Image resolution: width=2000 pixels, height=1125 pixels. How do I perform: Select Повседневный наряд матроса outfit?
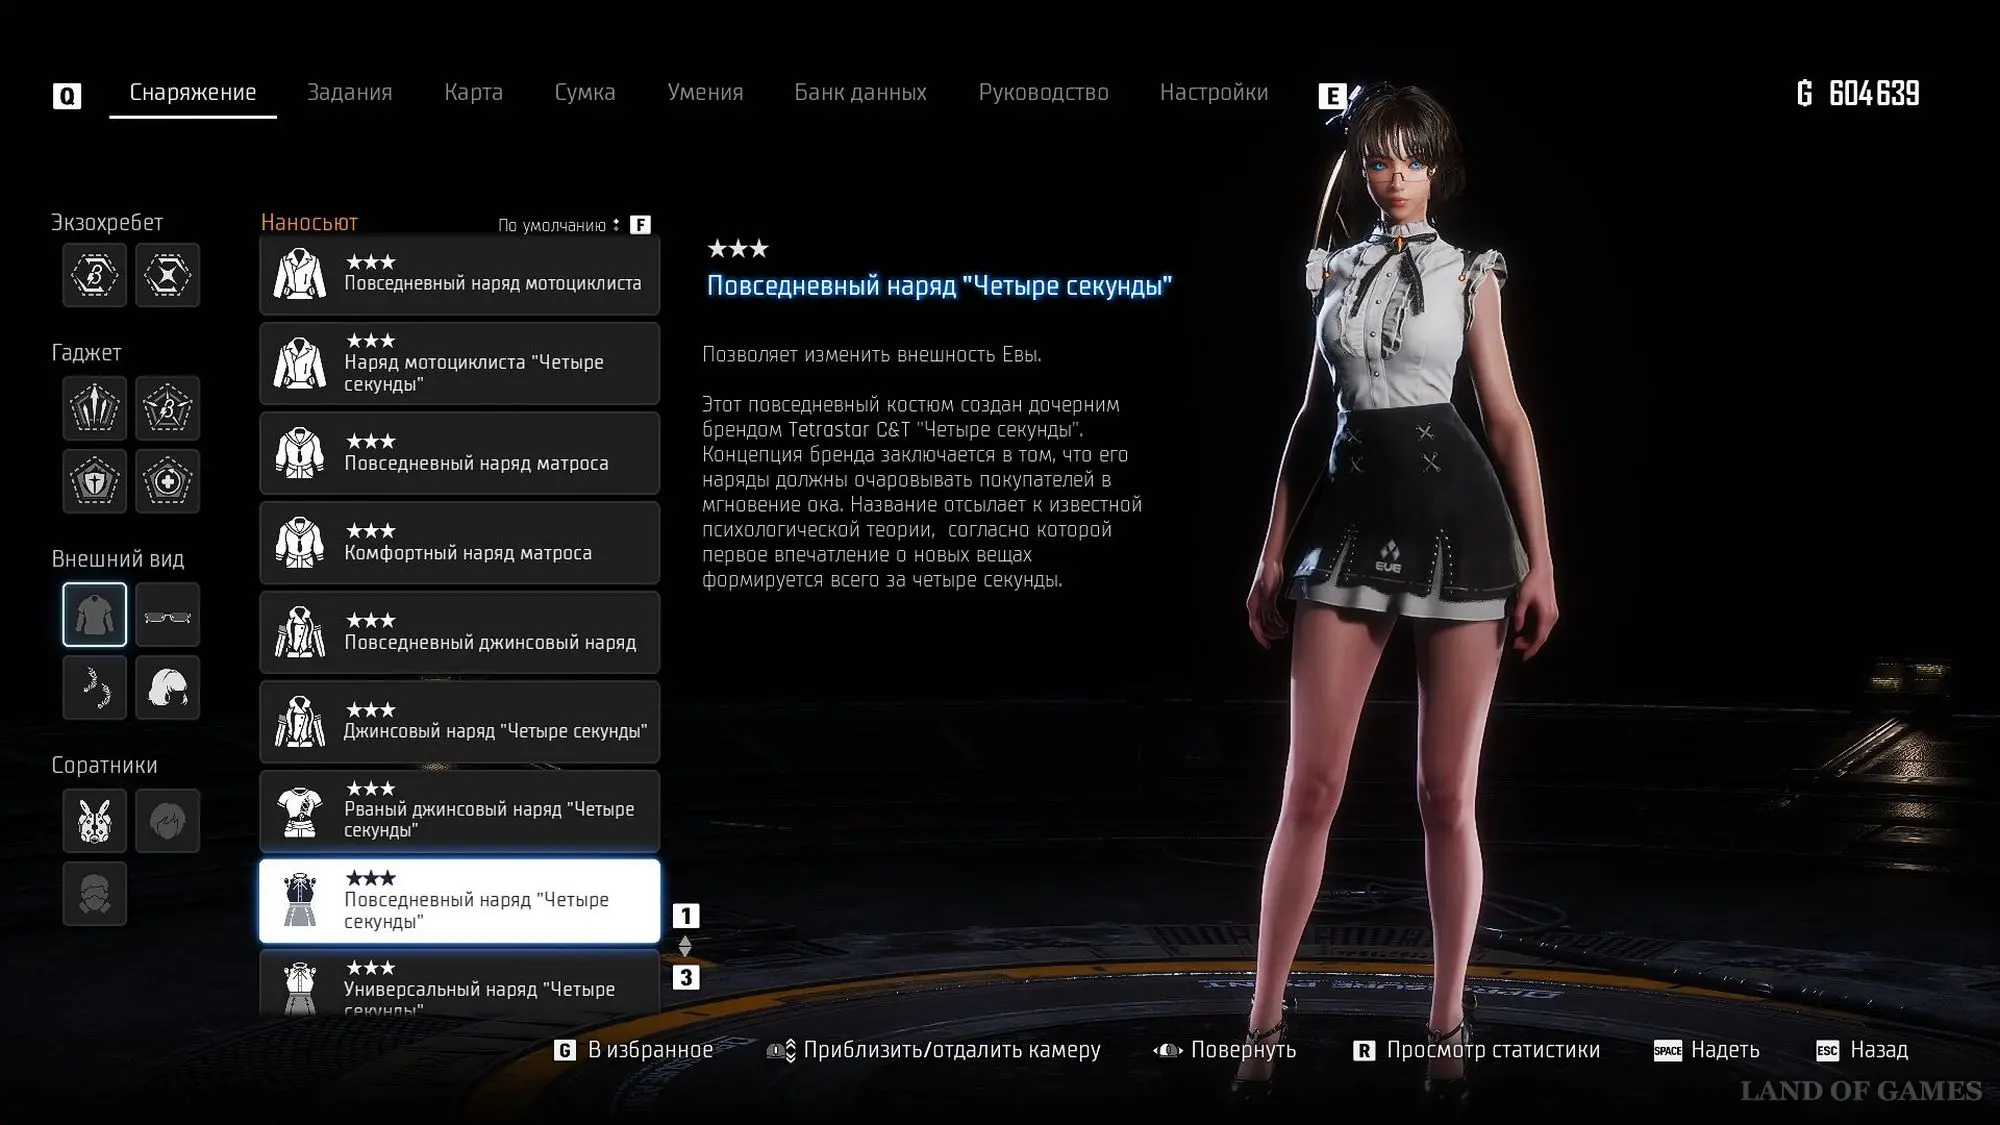(460, 453)
